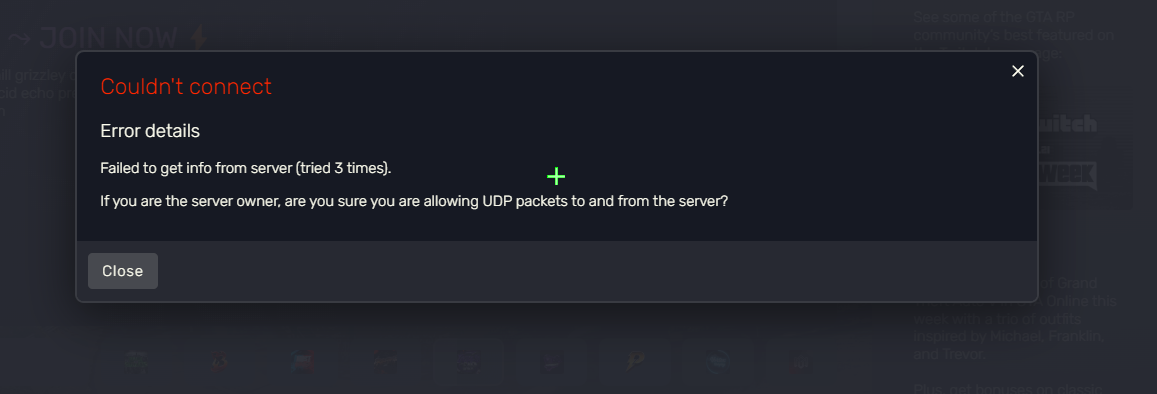Click the lightning bolt icon beside JOIN NOW
Image resolution: width=1157 pixels, height=394 pixels.
click(x=198, y=38)
